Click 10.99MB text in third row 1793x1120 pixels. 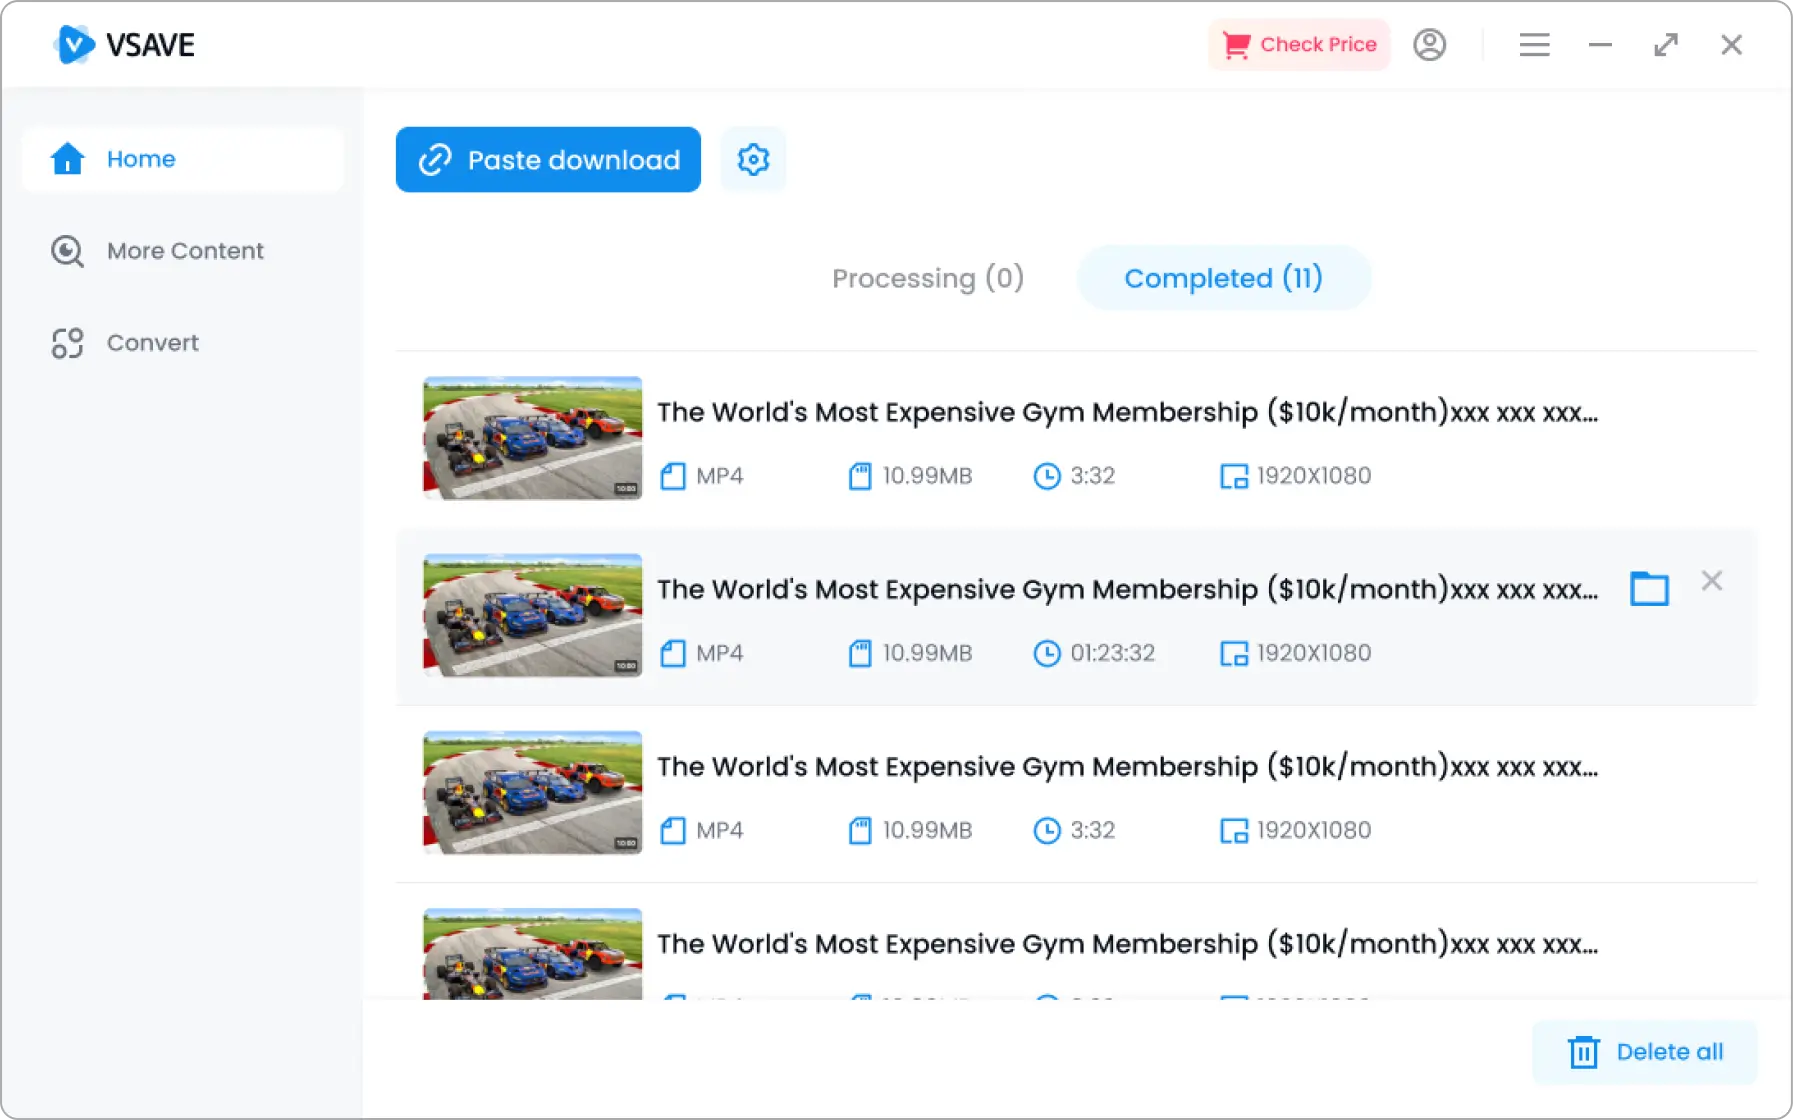(927, 830)
